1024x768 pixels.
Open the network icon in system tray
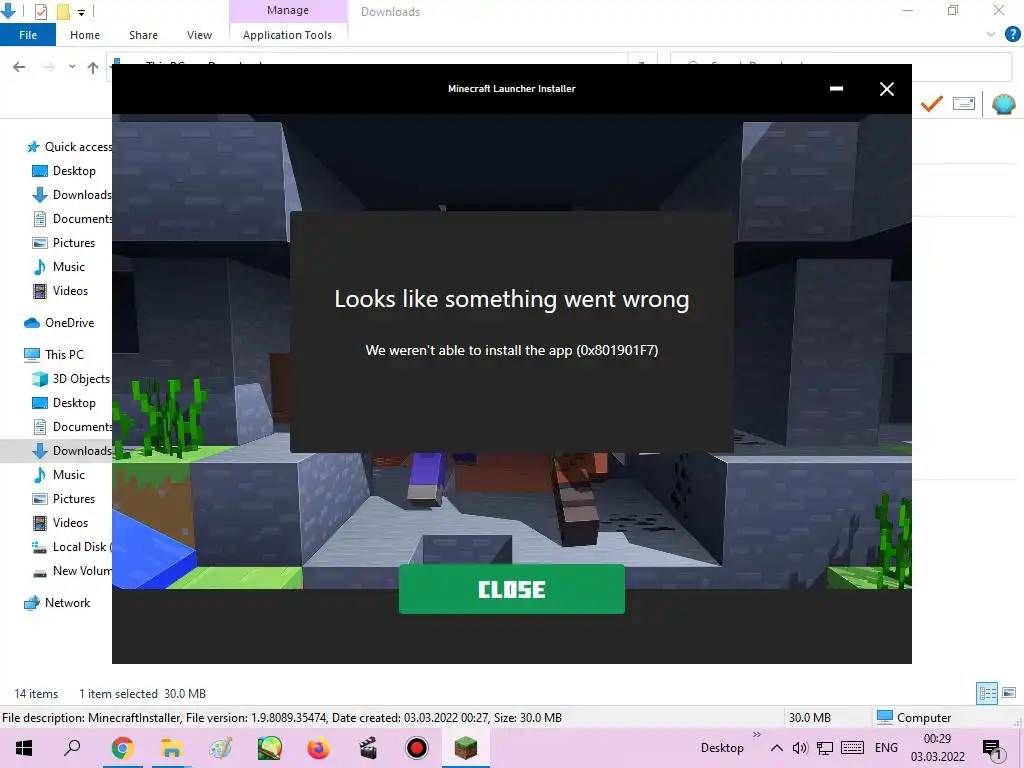click(825, 748)
